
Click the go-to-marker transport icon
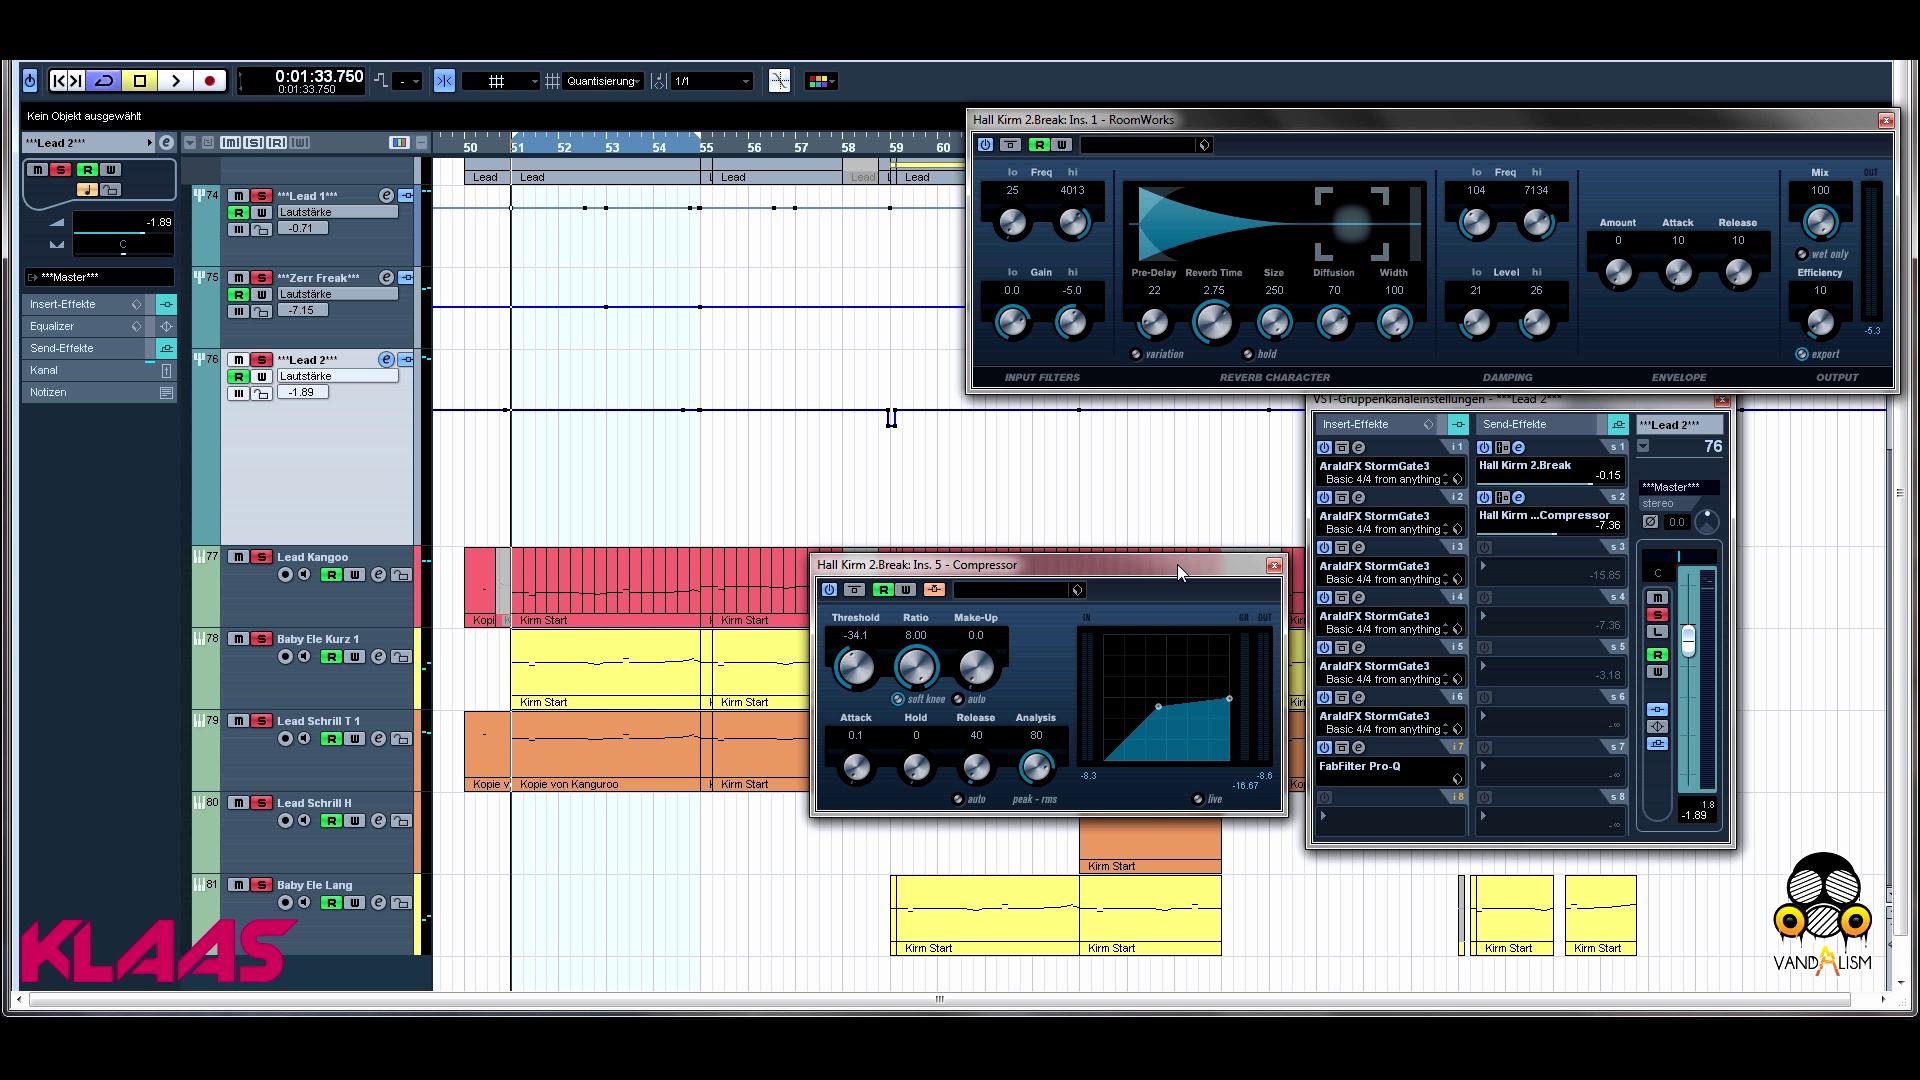click(67, 81)
